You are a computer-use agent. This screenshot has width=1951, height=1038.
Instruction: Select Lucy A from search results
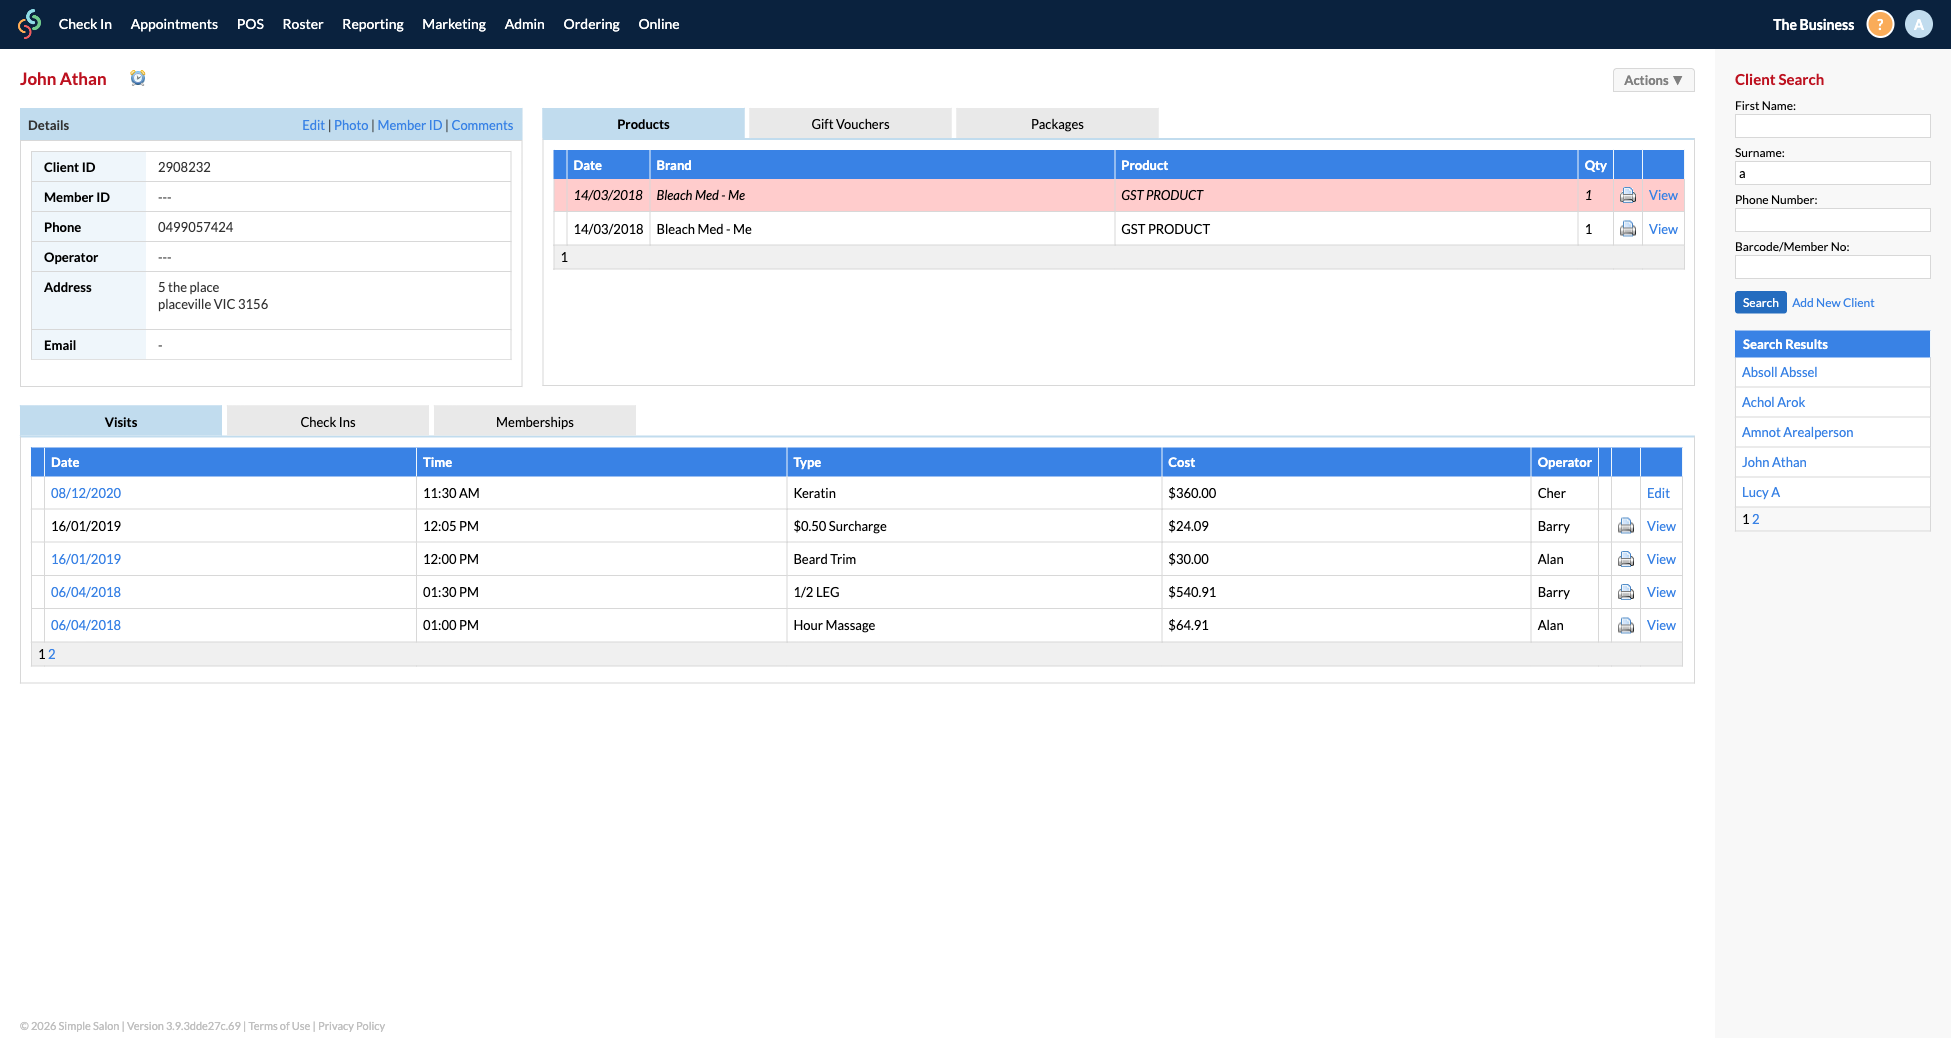pyautogui.click(x=1760, y=492)
